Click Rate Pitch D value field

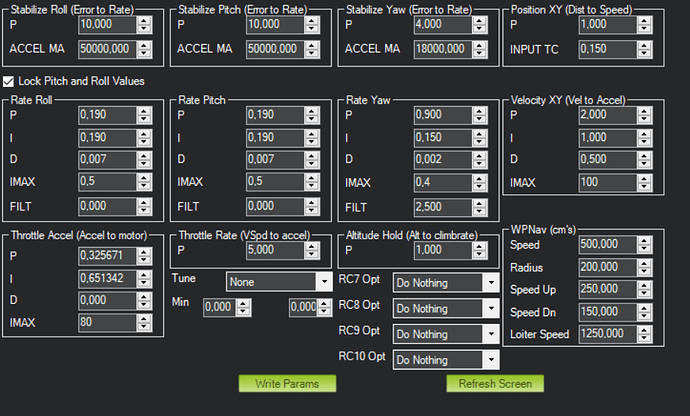[275, 159]
